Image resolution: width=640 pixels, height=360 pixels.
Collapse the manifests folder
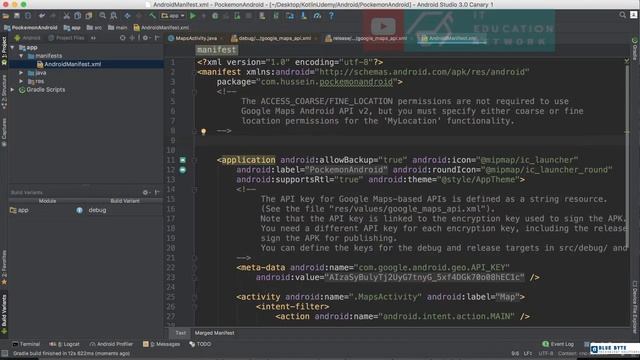(21, 56)
